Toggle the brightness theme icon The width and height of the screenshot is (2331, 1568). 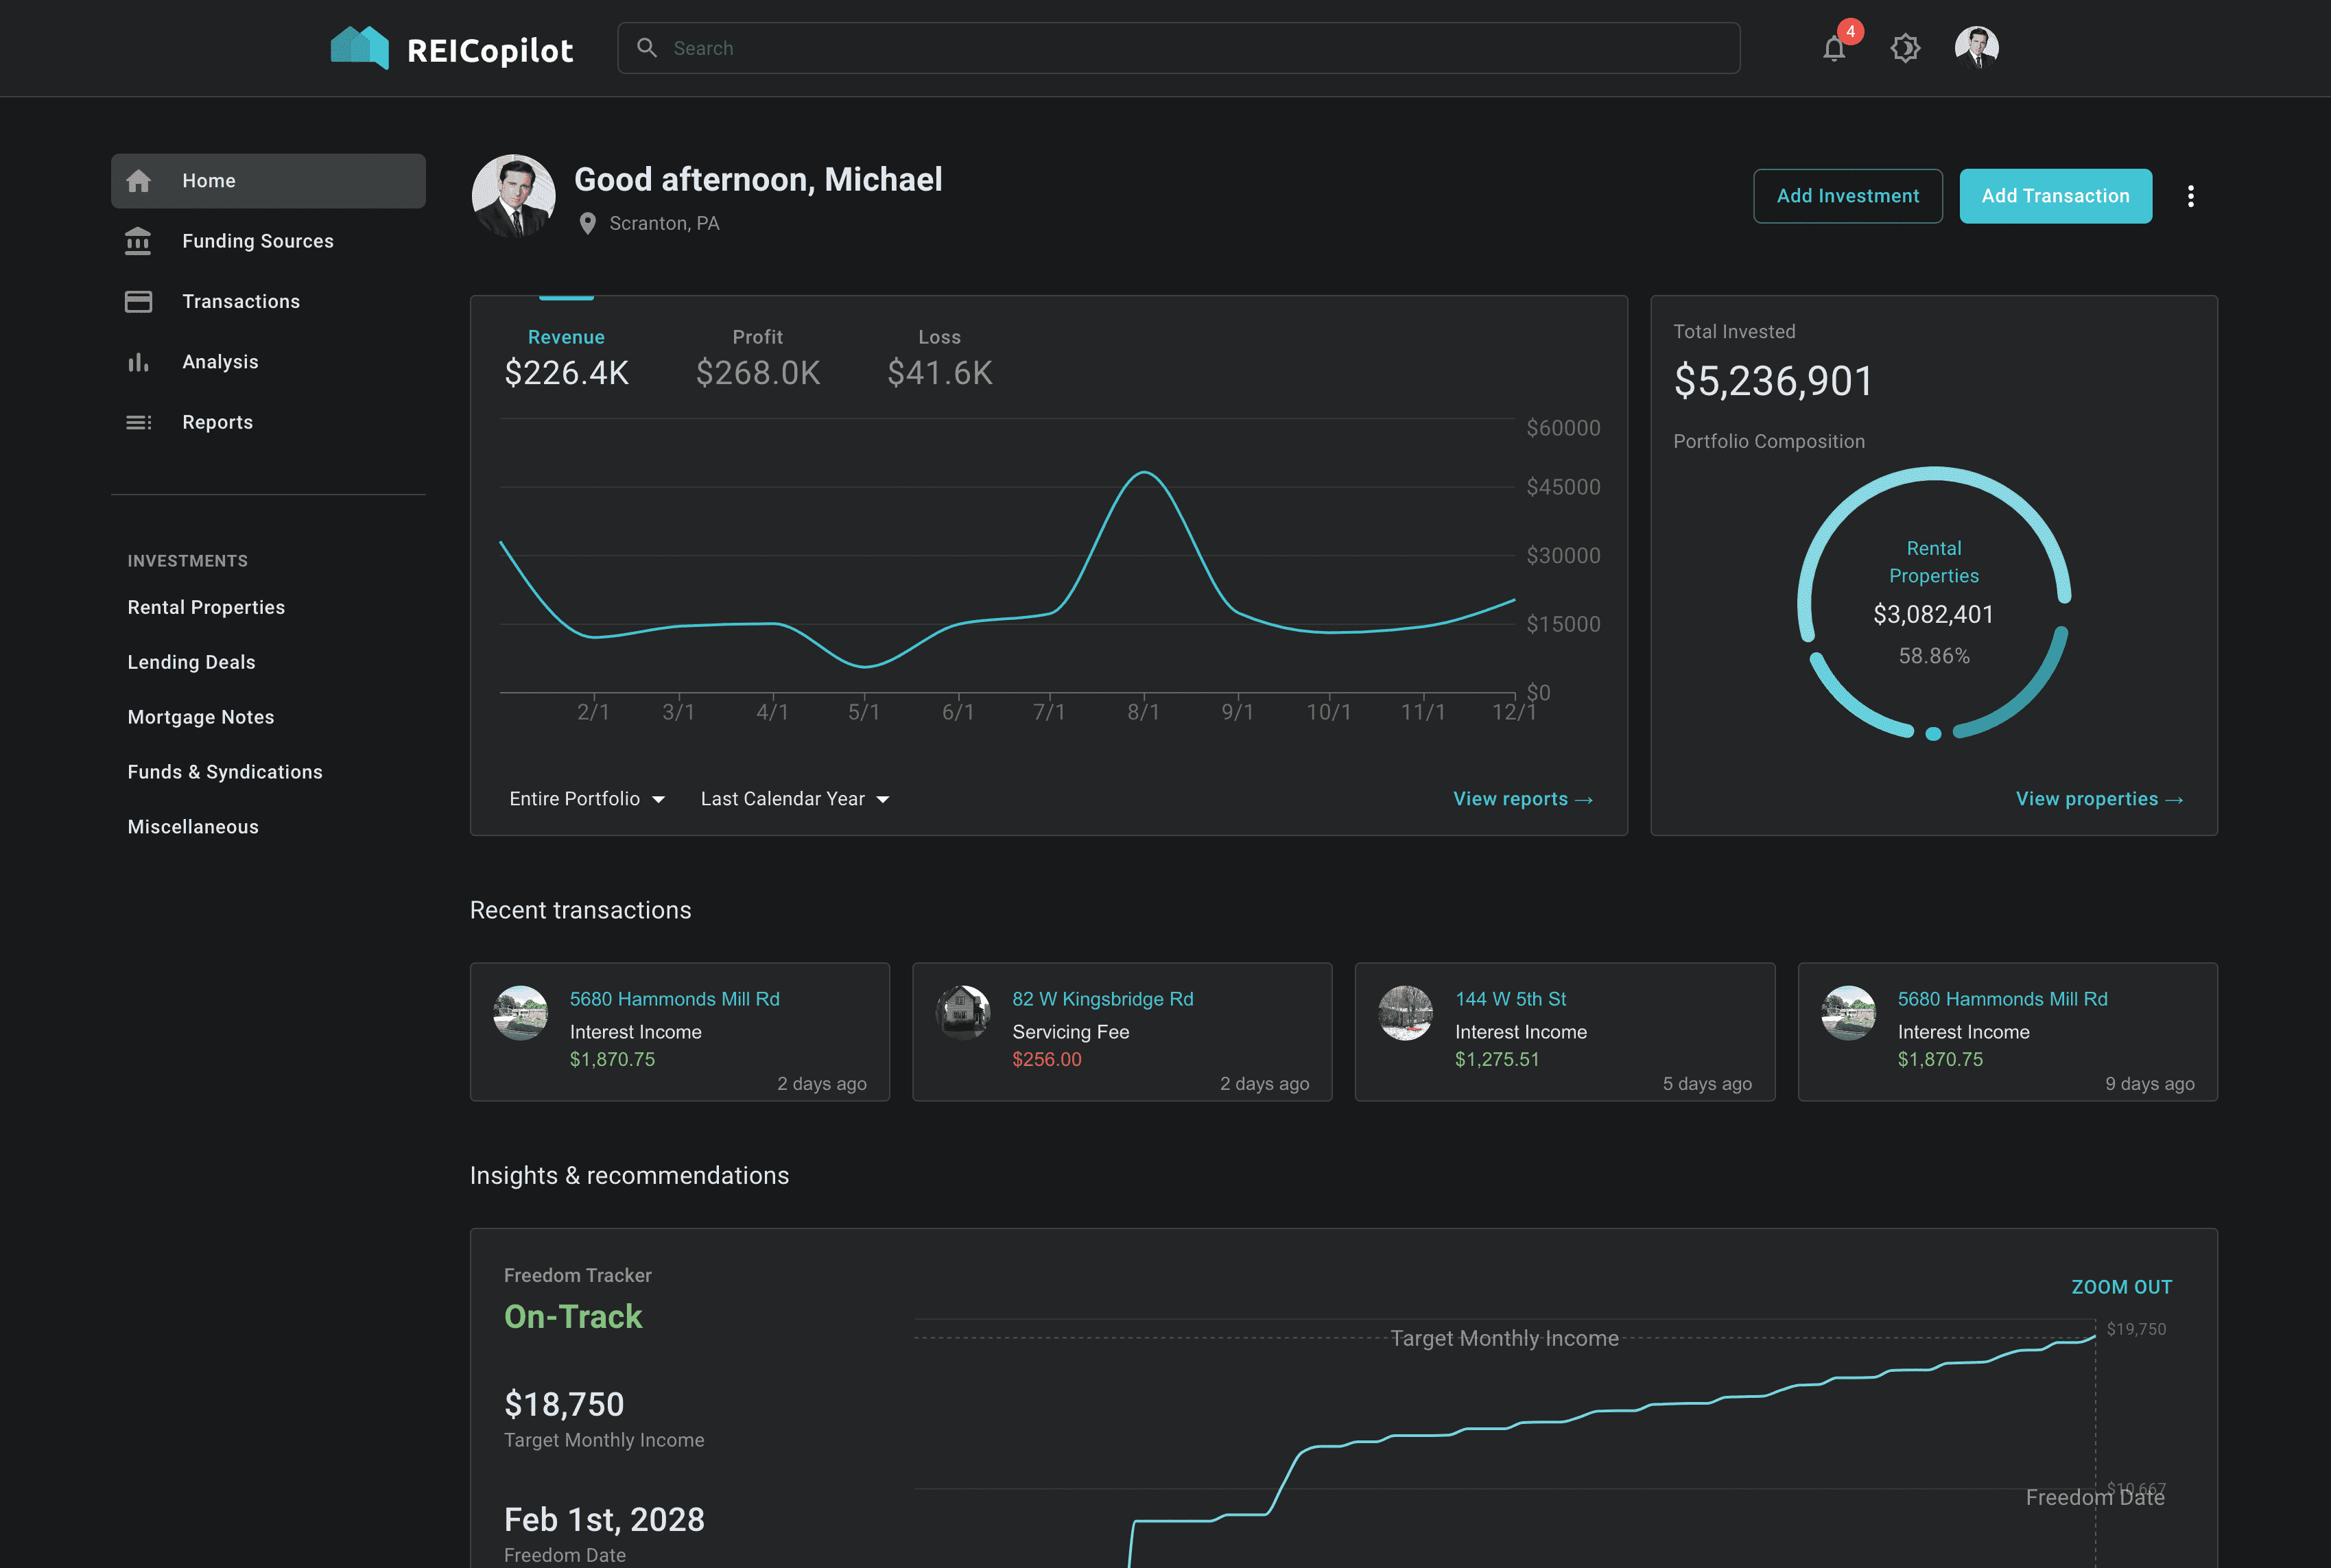coord(1905,48)
